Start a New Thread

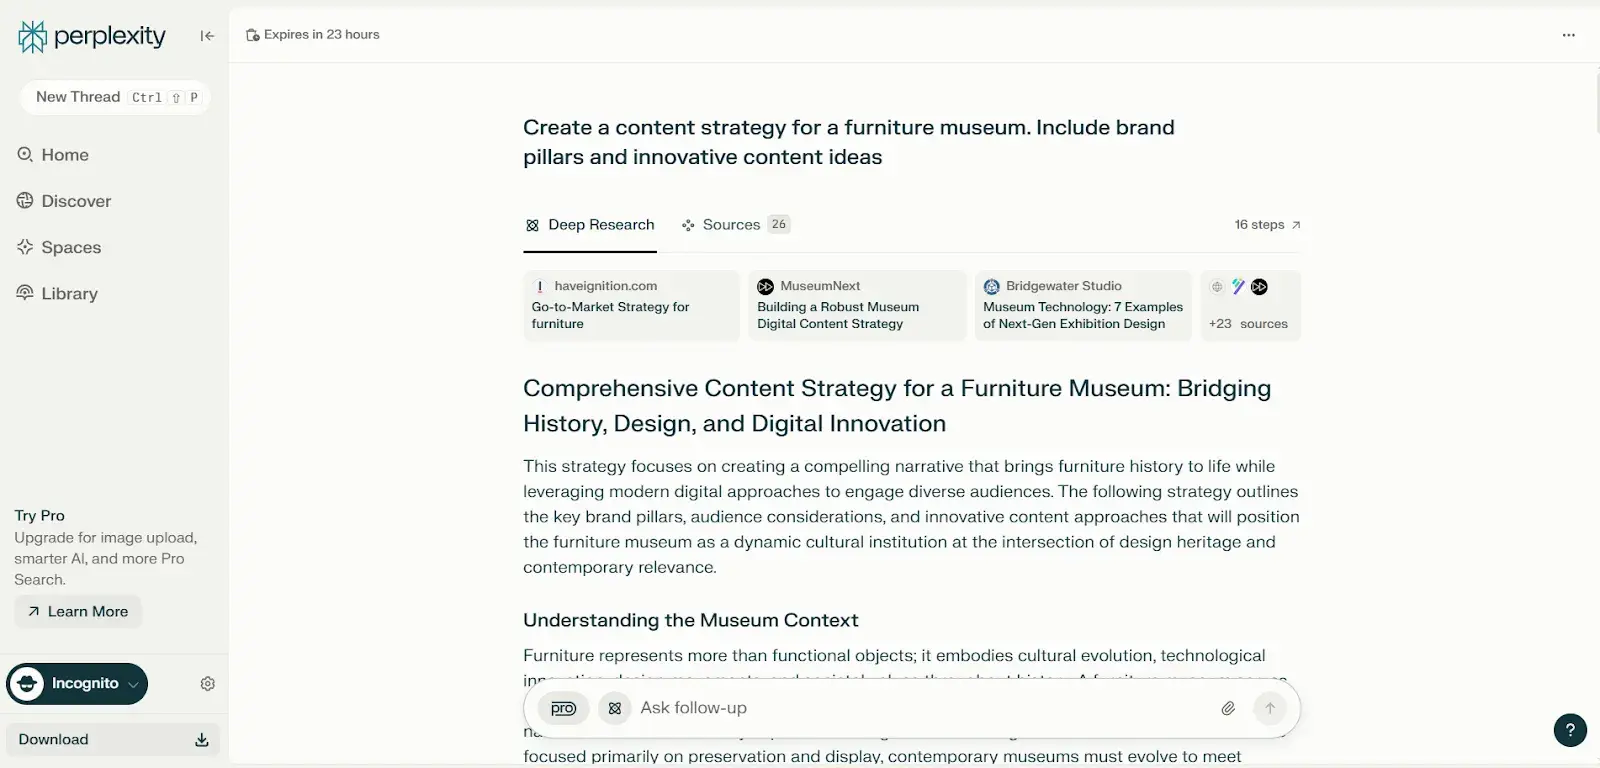[x=115, y=97]
